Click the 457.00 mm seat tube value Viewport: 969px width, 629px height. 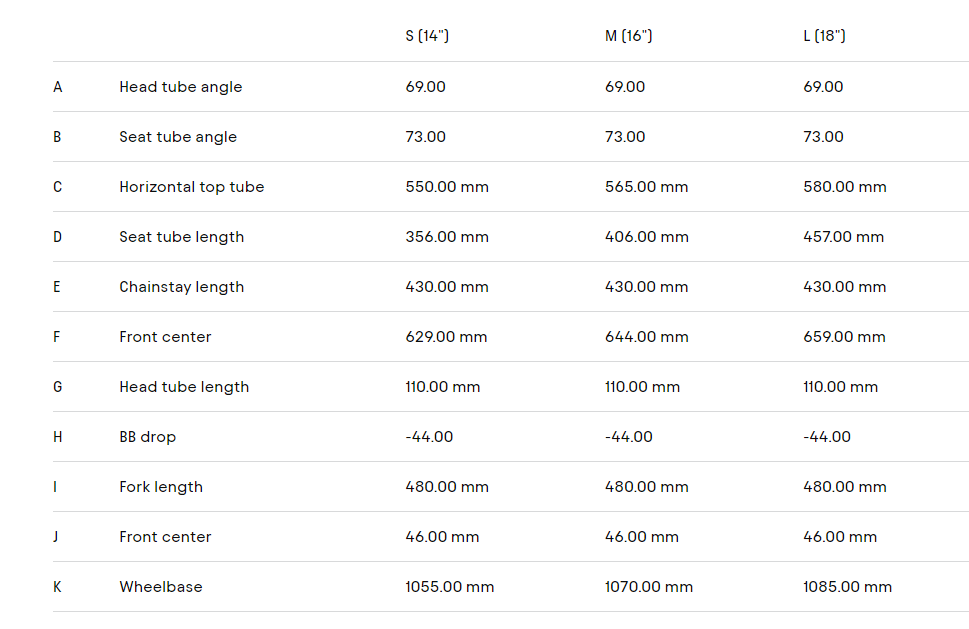[x=843, y=237]
